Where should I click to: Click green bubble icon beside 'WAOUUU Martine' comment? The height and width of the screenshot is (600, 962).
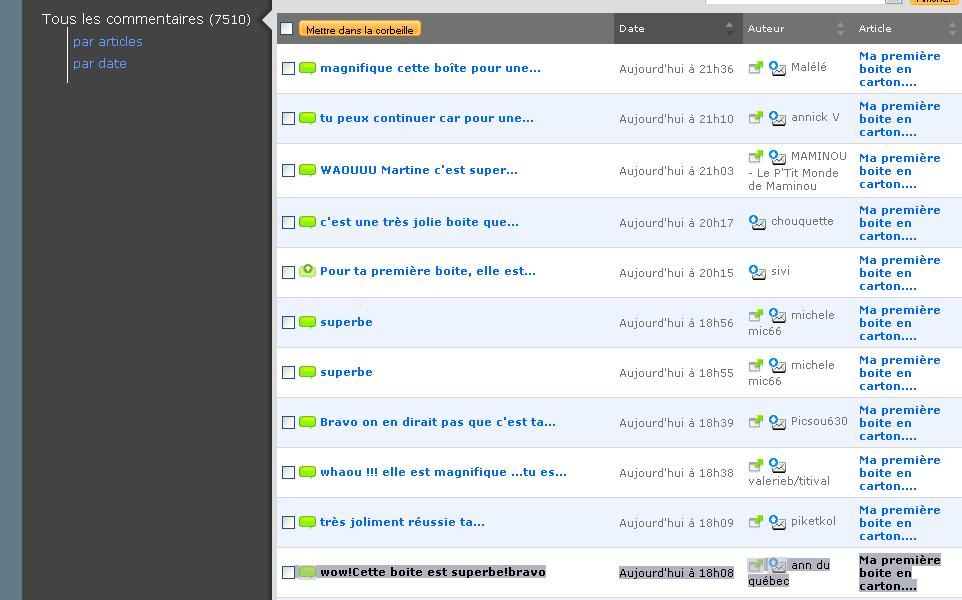click(x=307, y=170)
